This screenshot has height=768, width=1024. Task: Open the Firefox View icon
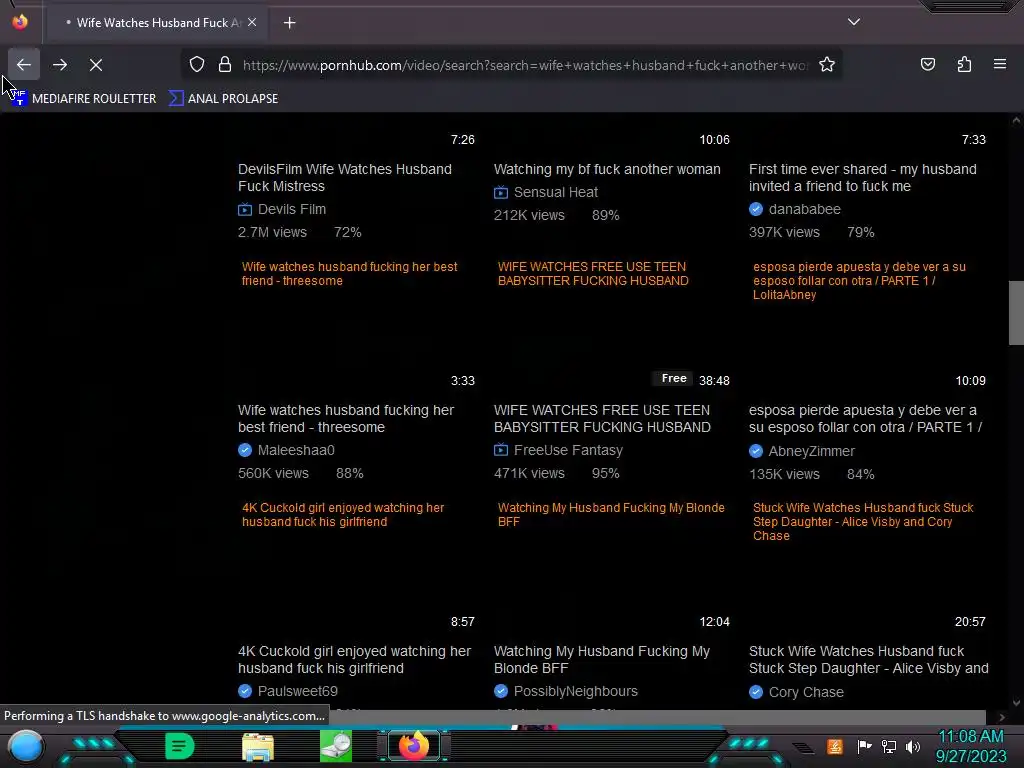[x=20, y=22]
